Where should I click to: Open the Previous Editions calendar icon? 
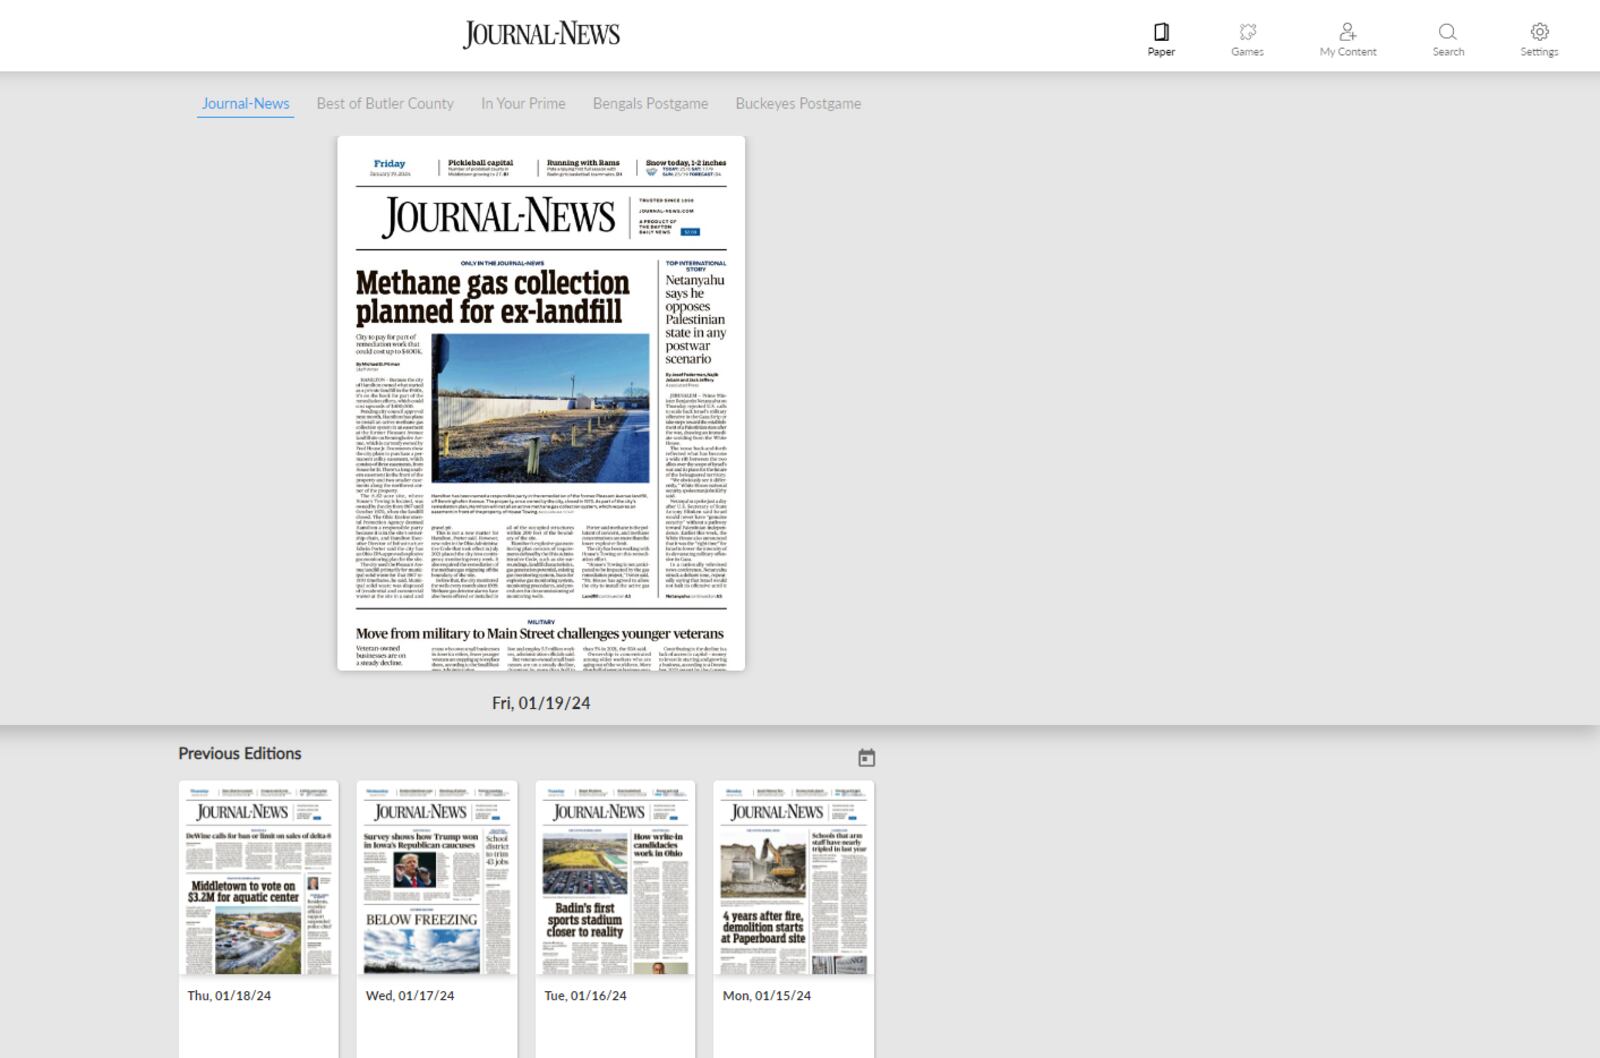coord(867,758)
